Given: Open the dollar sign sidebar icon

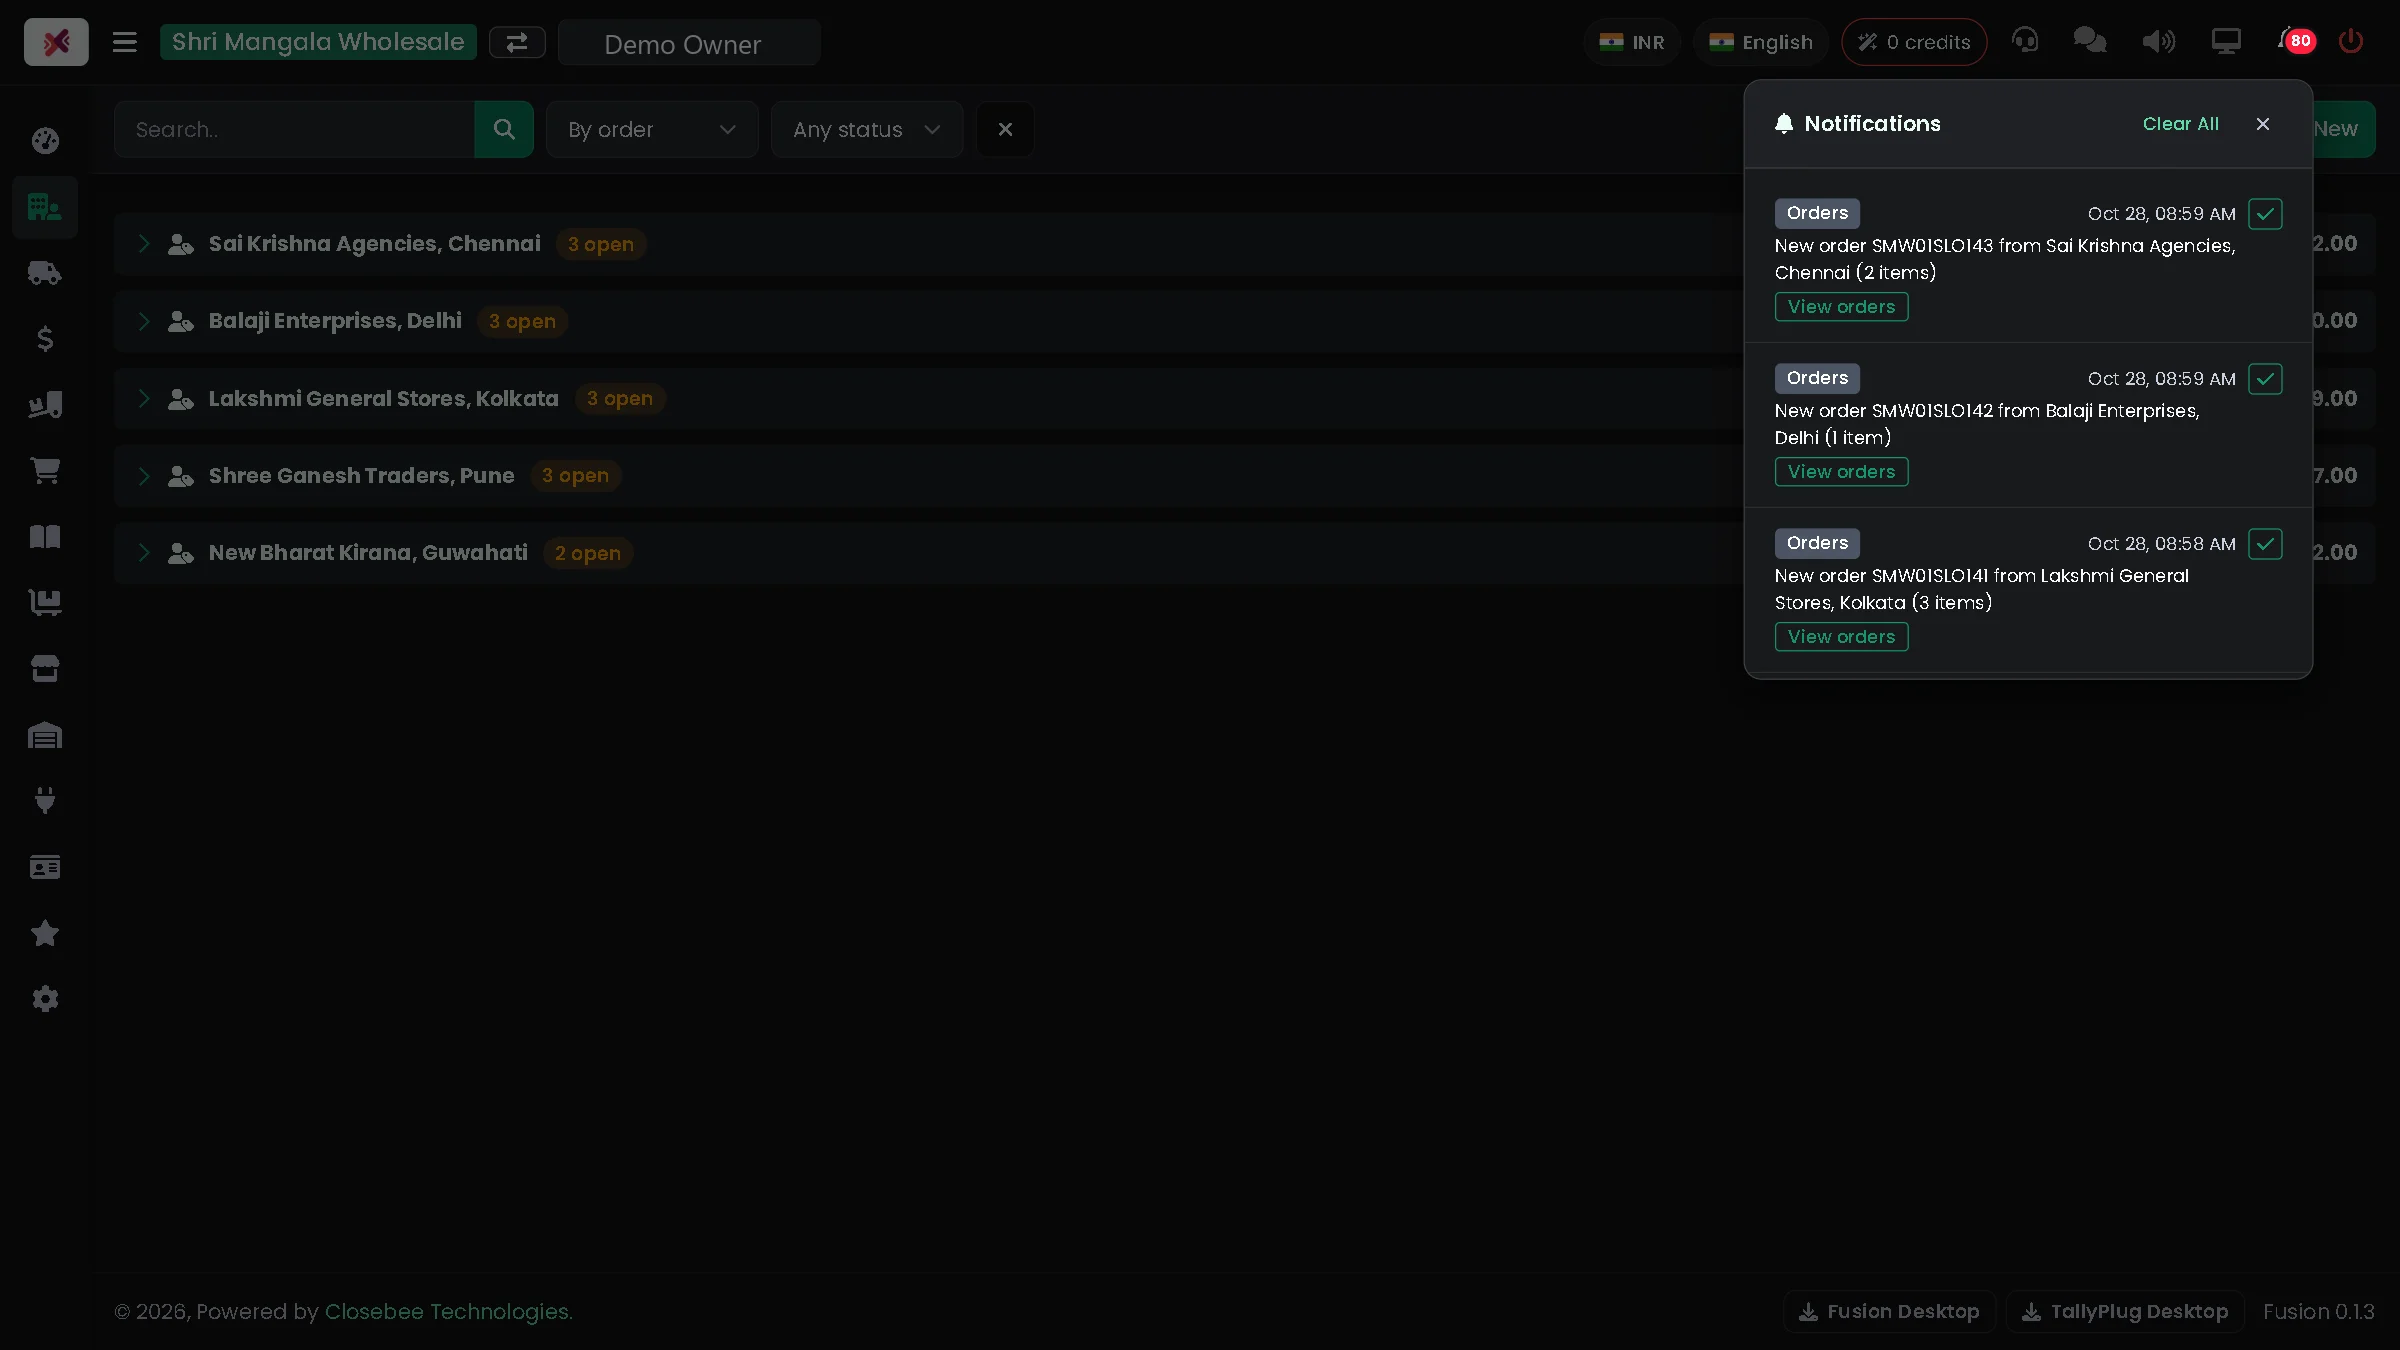Looking at the screenshot, I should (45, 339).
